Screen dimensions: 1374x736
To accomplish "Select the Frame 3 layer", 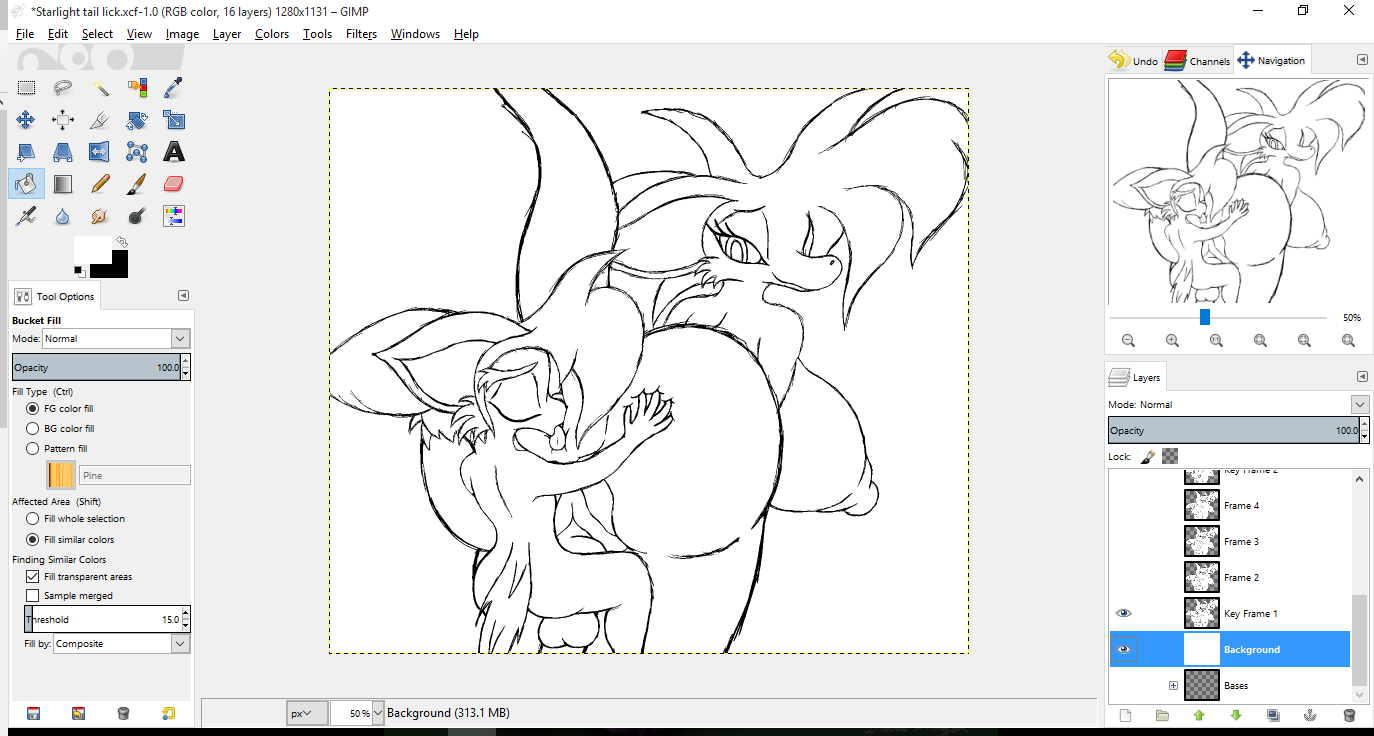I will (x=1241, y=542).
